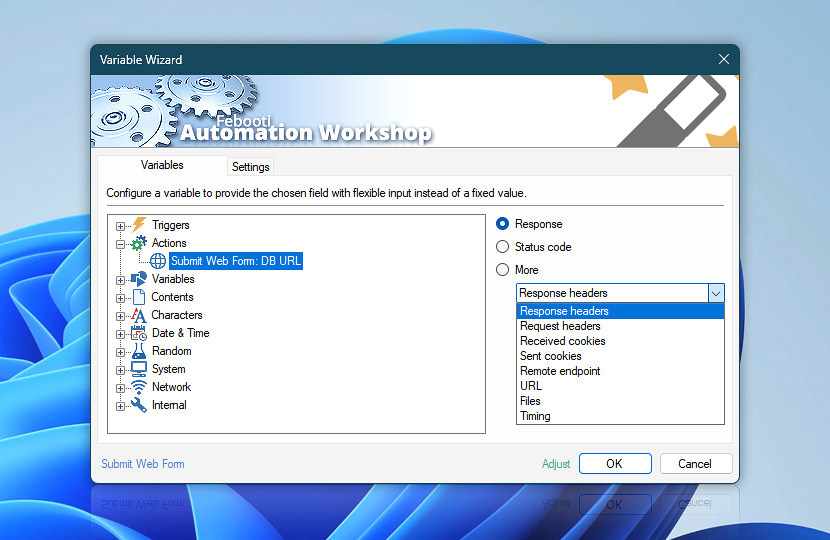Select the System tree label
The height and width of the screenshot is (540, 830).
(168, 369)
